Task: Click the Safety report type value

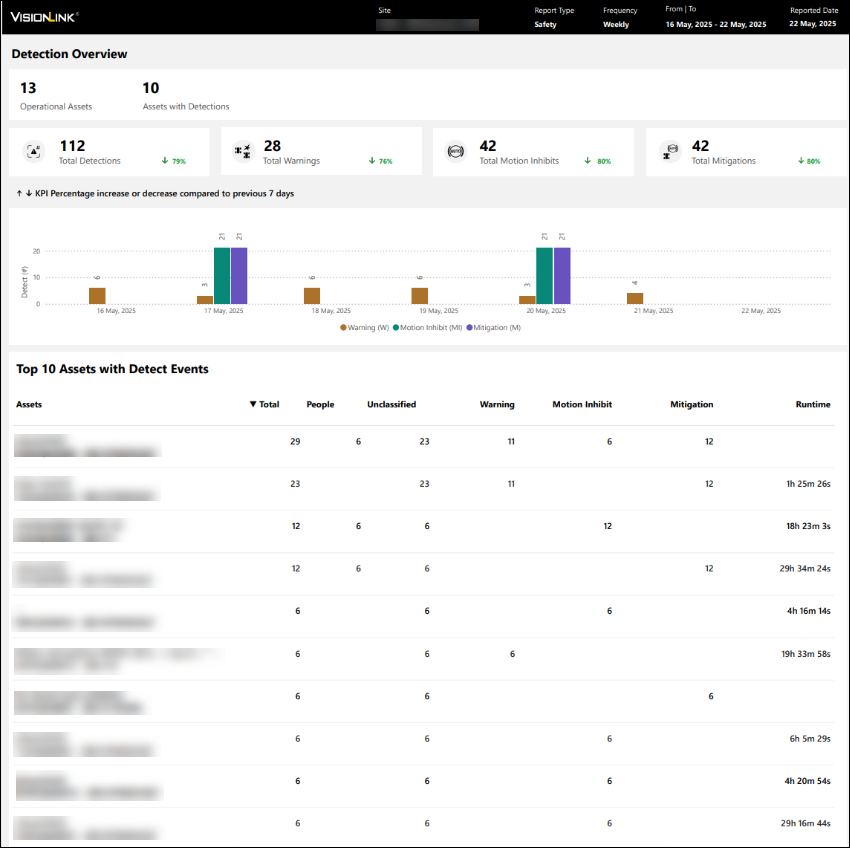Action: coord(547,24)
